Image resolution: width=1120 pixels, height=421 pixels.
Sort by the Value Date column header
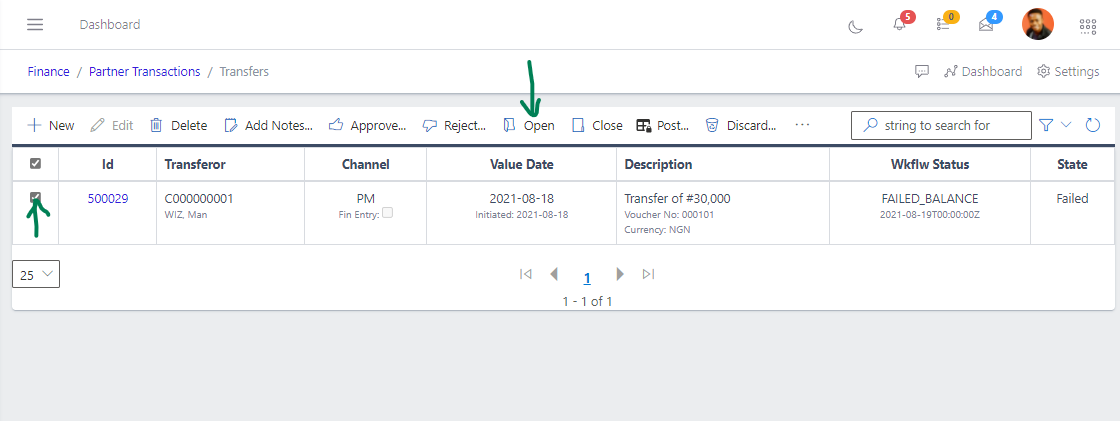click(x=521, y=164)
